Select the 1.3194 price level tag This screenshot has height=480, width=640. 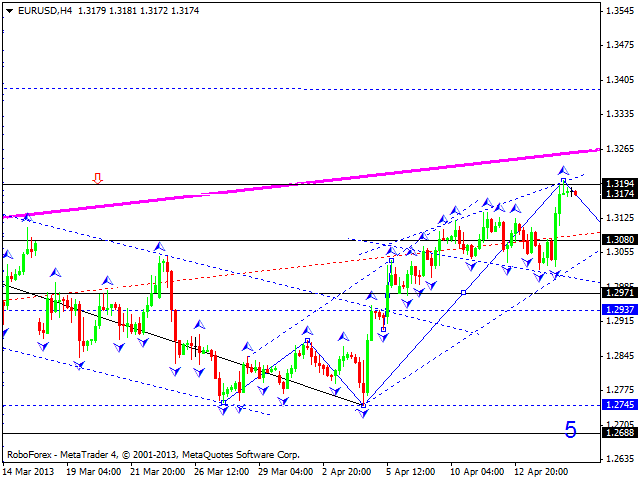619,184
